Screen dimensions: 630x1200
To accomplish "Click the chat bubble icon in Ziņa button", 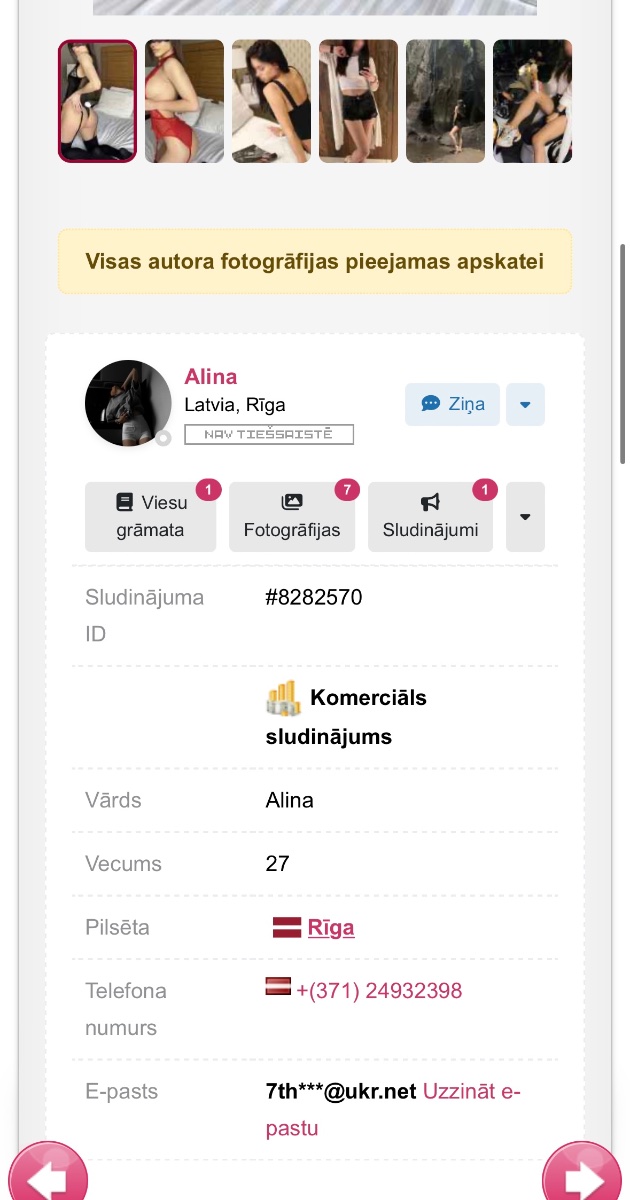I will tap(430, 404).
